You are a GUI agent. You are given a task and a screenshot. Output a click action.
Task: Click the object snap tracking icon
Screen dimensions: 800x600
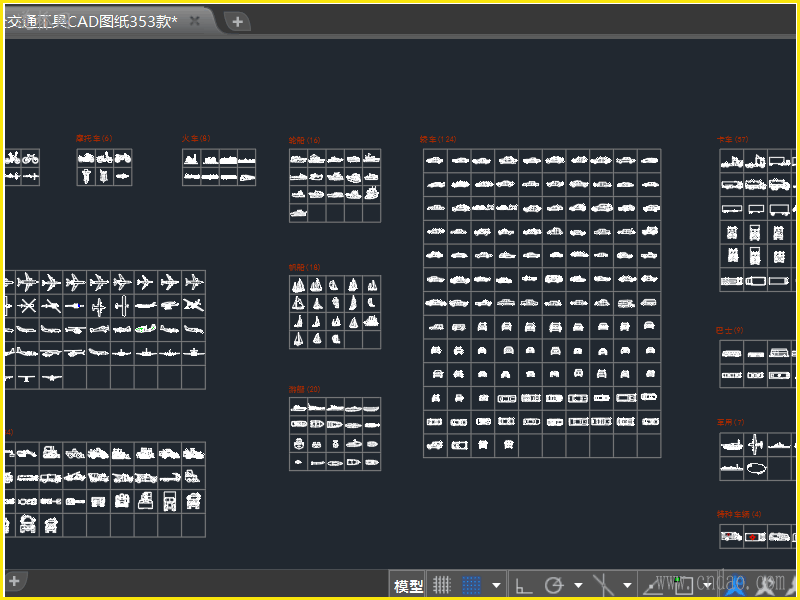652,585
